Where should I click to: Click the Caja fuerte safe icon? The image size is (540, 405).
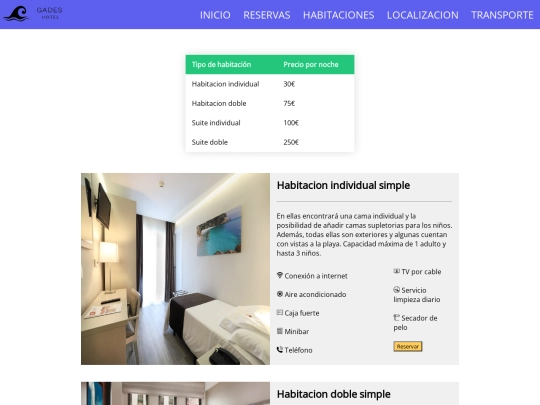280,312
